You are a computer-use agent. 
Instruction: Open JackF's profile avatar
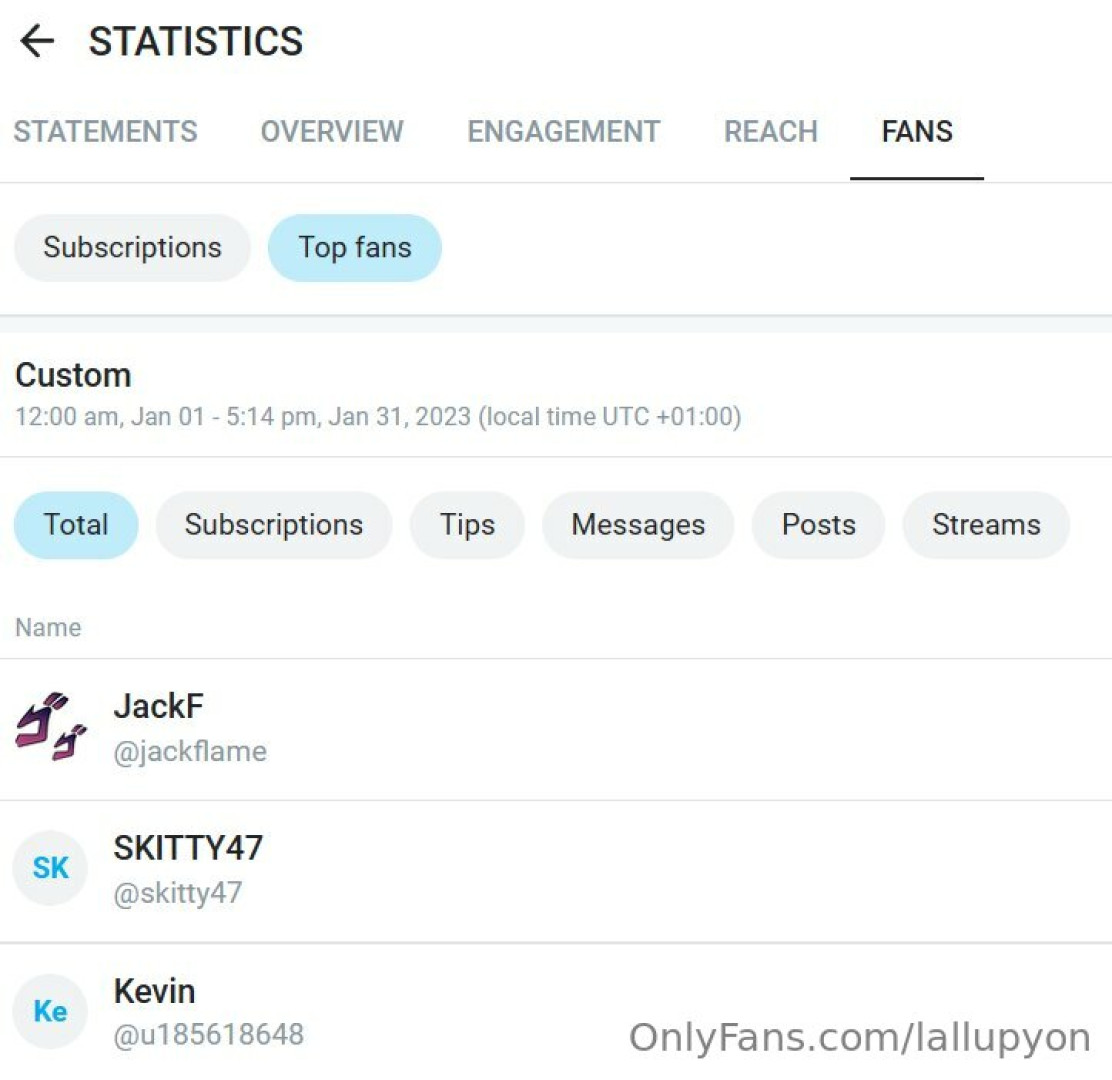[52, 727]
